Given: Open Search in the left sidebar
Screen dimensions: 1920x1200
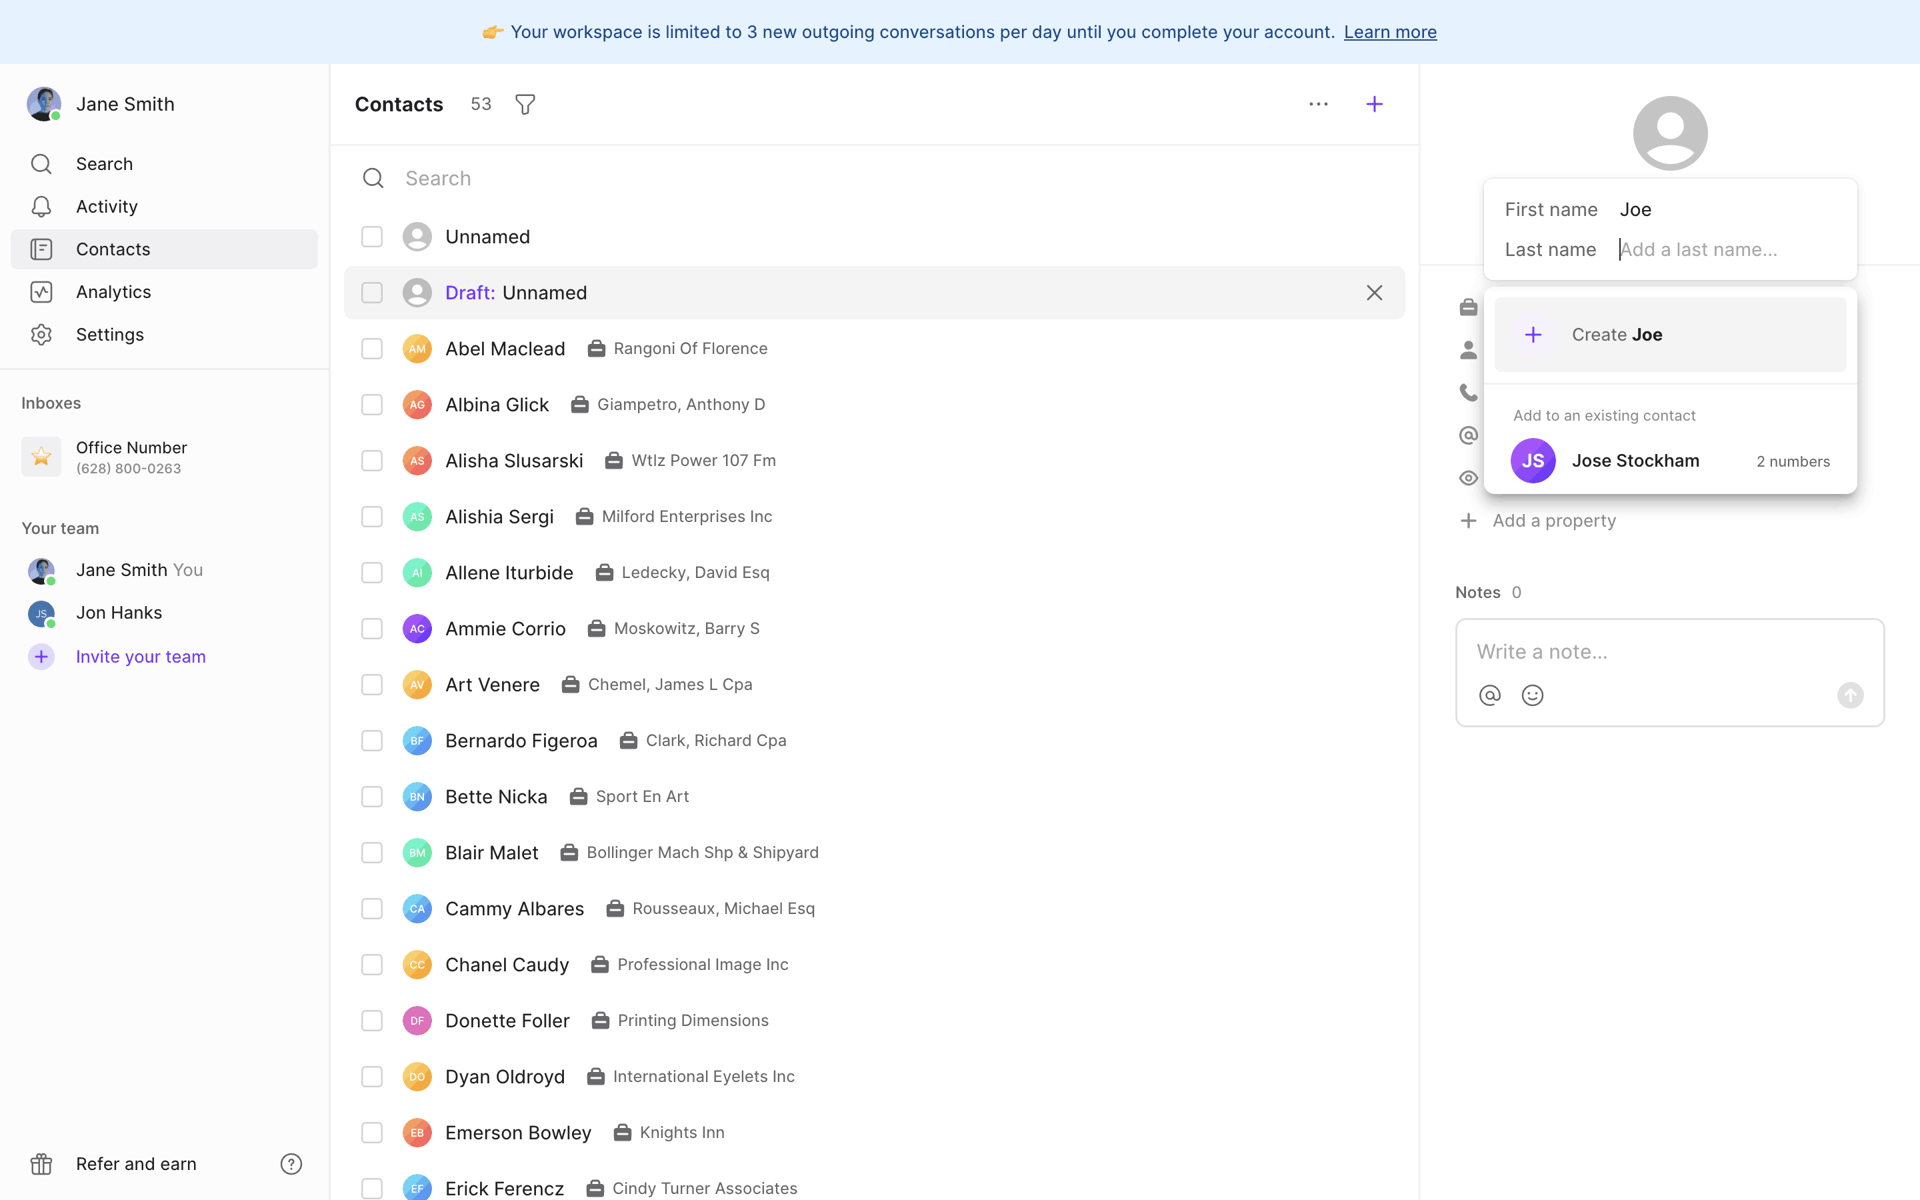Looking at the screenshot, I should coord(164,164).
